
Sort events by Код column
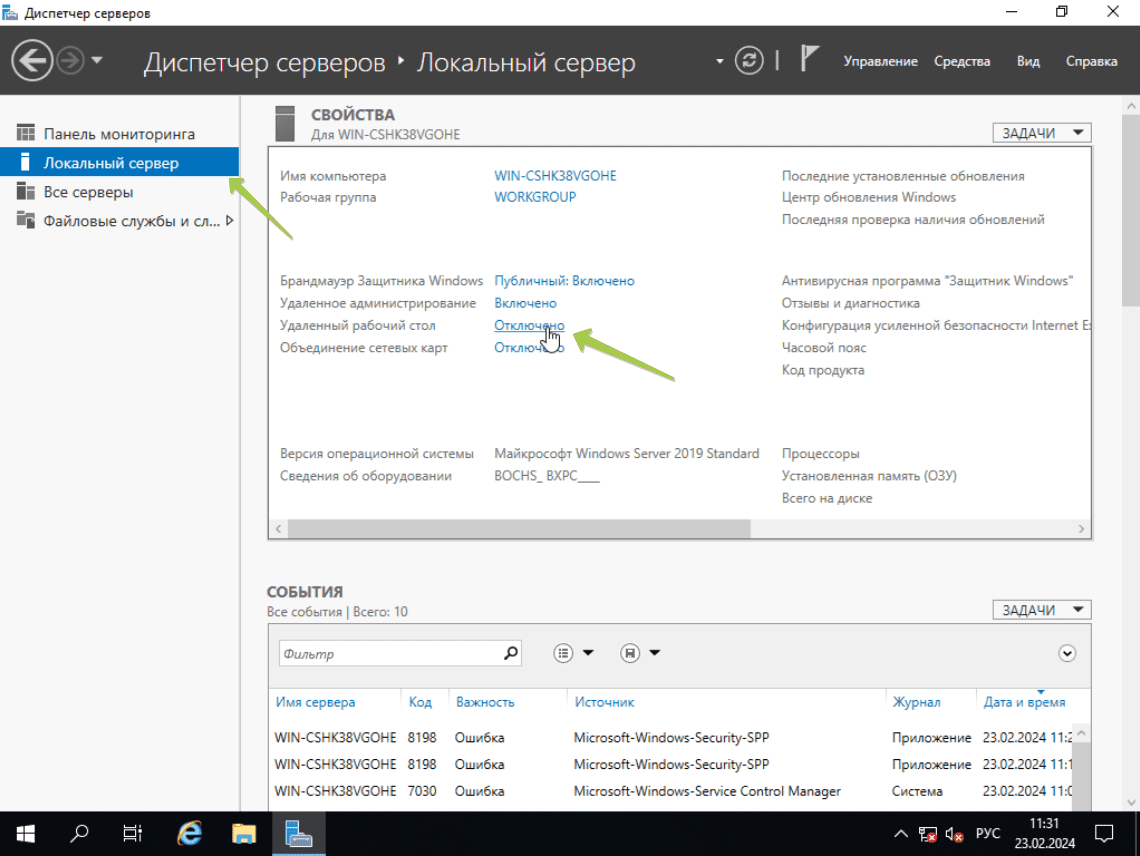(420, 703)
